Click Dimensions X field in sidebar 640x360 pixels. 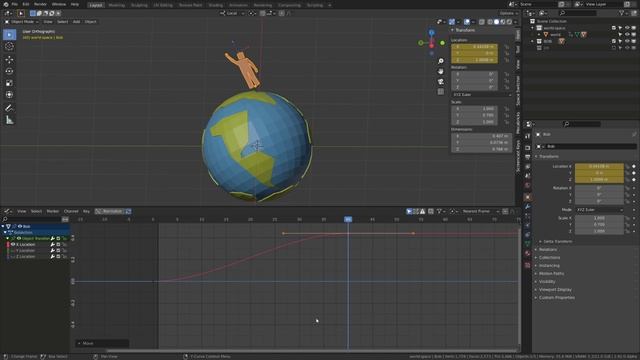coord(481,136)
